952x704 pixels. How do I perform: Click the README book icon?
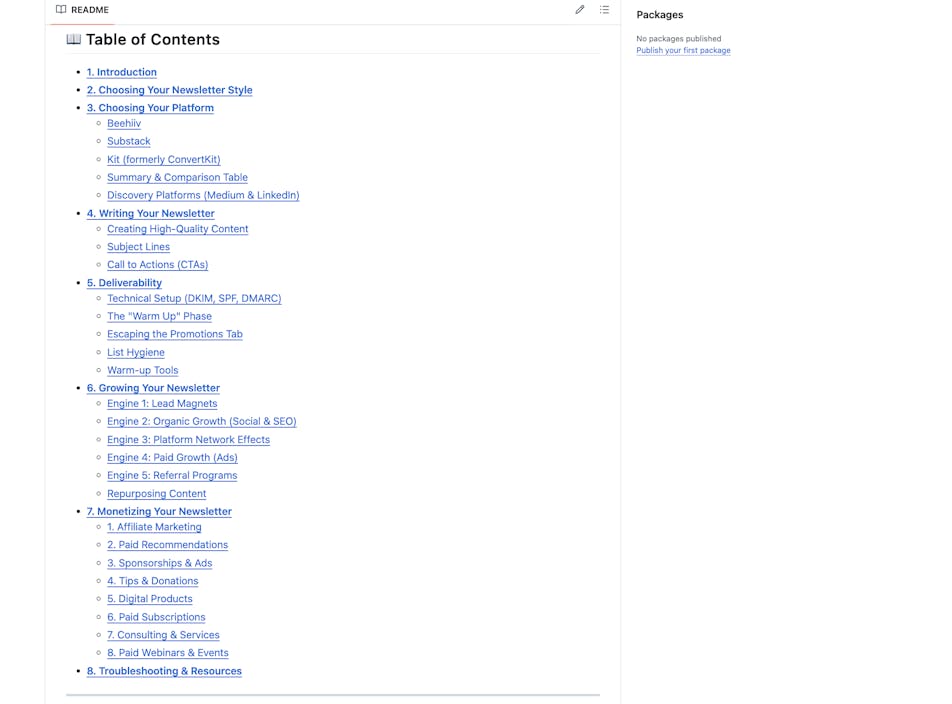(x=61, y=10)
